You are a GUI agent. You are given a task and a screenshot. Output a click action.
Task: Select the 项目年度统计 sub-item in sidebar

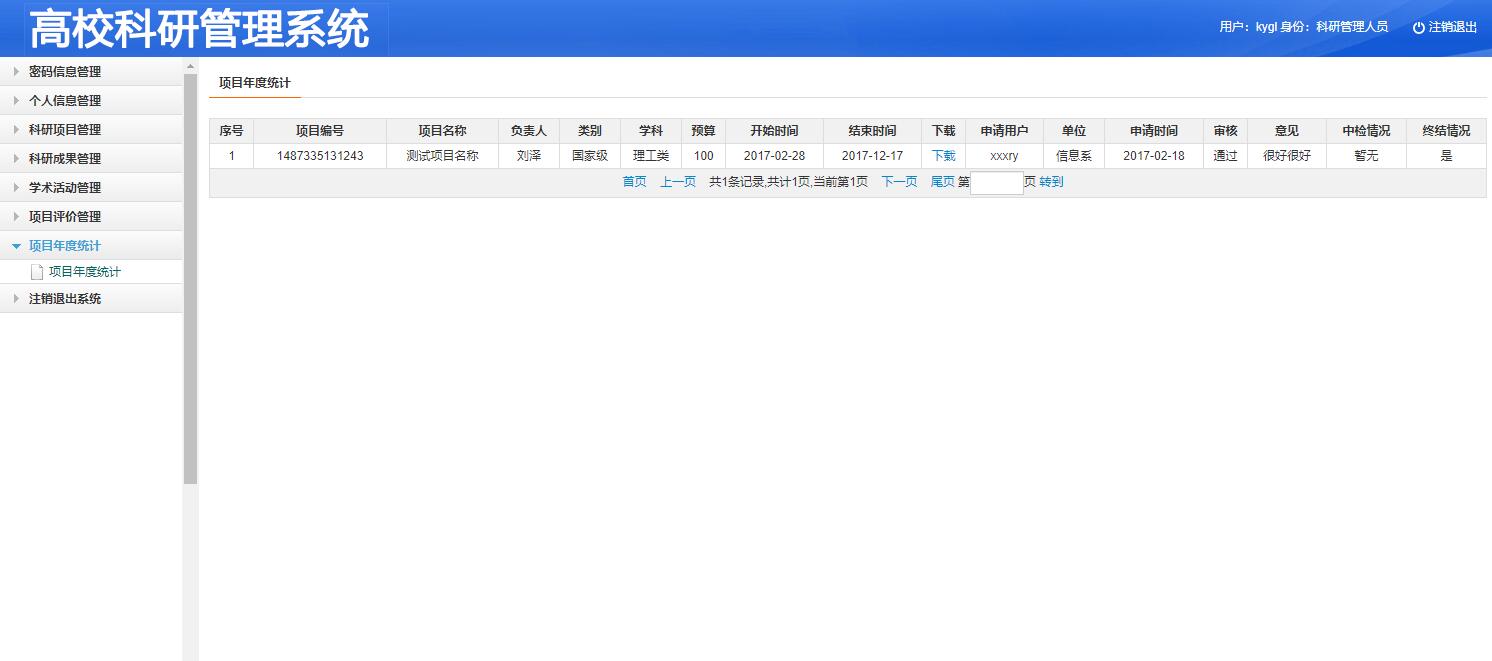pos(85,272)
